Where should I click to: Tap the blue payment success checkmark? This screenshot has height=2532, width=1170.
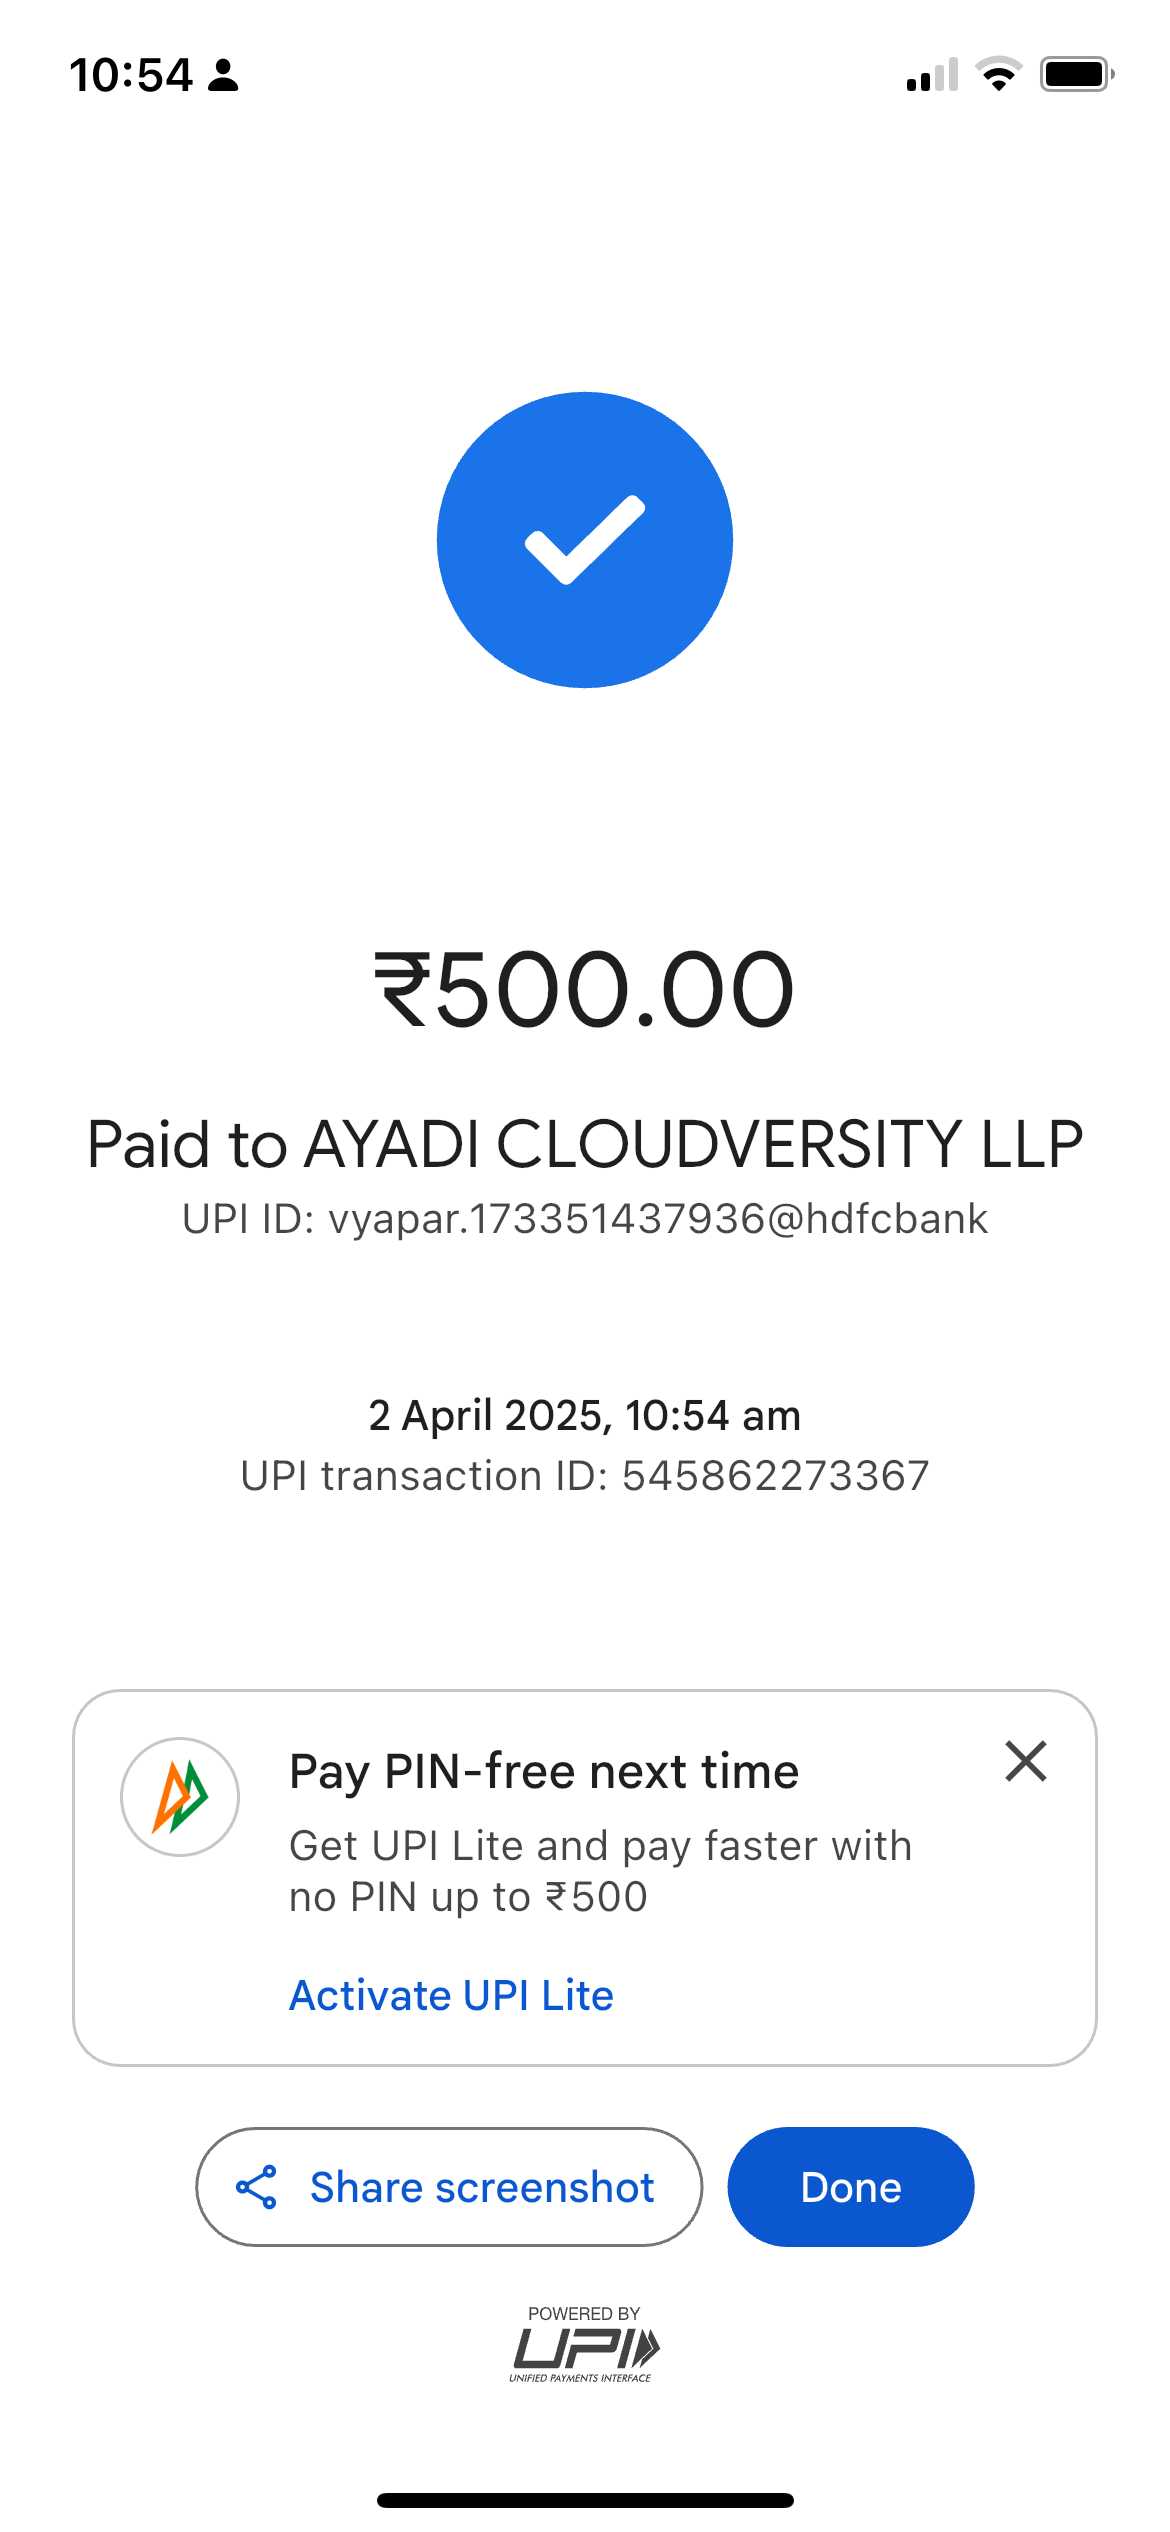[585, 540]
